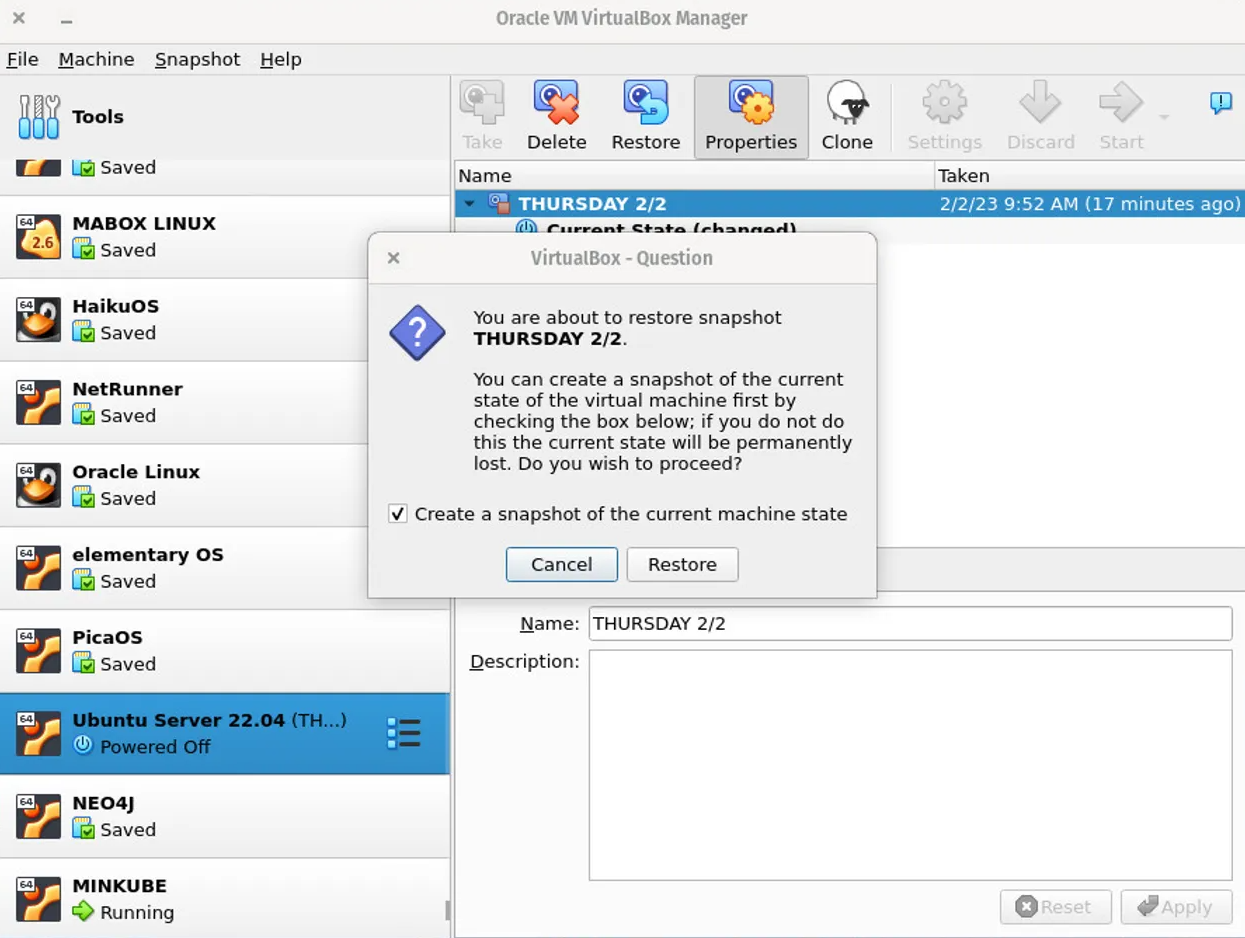This screenshot has width=1245, height=938.
Task: Click the elementary OS VM icon
Action: (39, 568)
